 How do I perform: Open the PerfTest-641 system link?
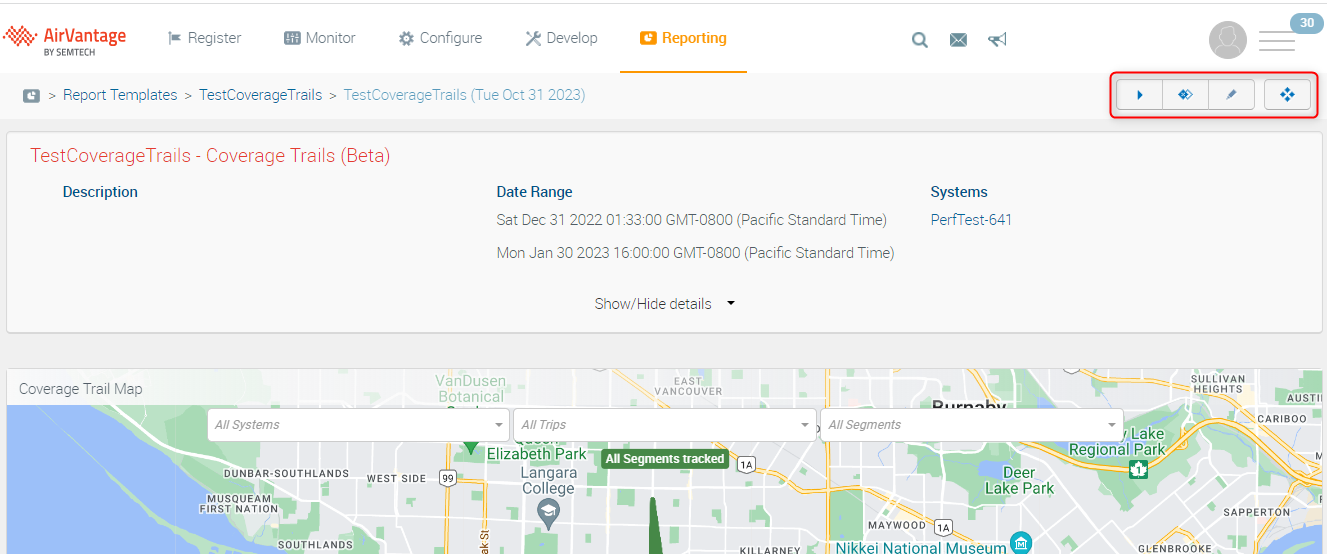[971, 220]
